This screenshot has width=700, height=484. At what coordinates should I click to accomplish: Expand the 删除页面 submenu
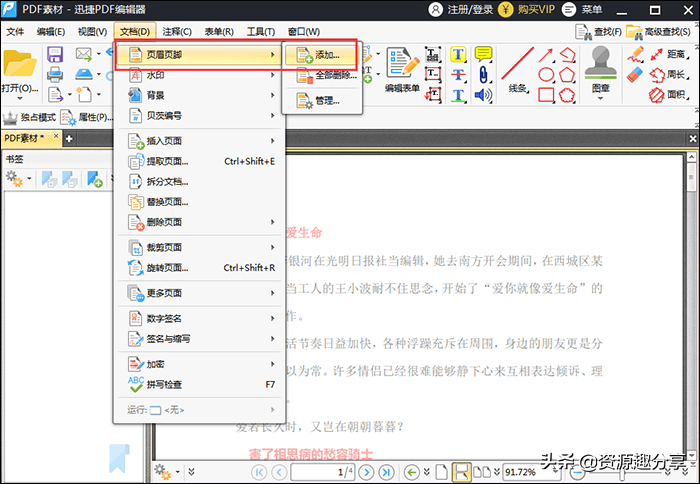[199, 222]
